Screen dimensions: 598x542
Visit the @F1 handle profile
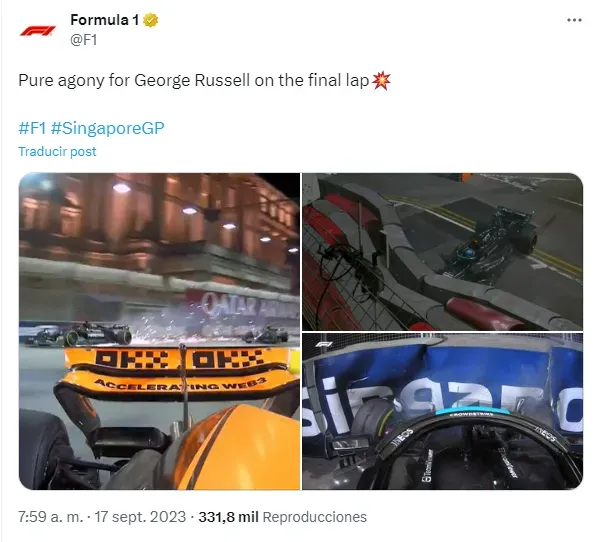pyautogui.click(x=84, y=40)
